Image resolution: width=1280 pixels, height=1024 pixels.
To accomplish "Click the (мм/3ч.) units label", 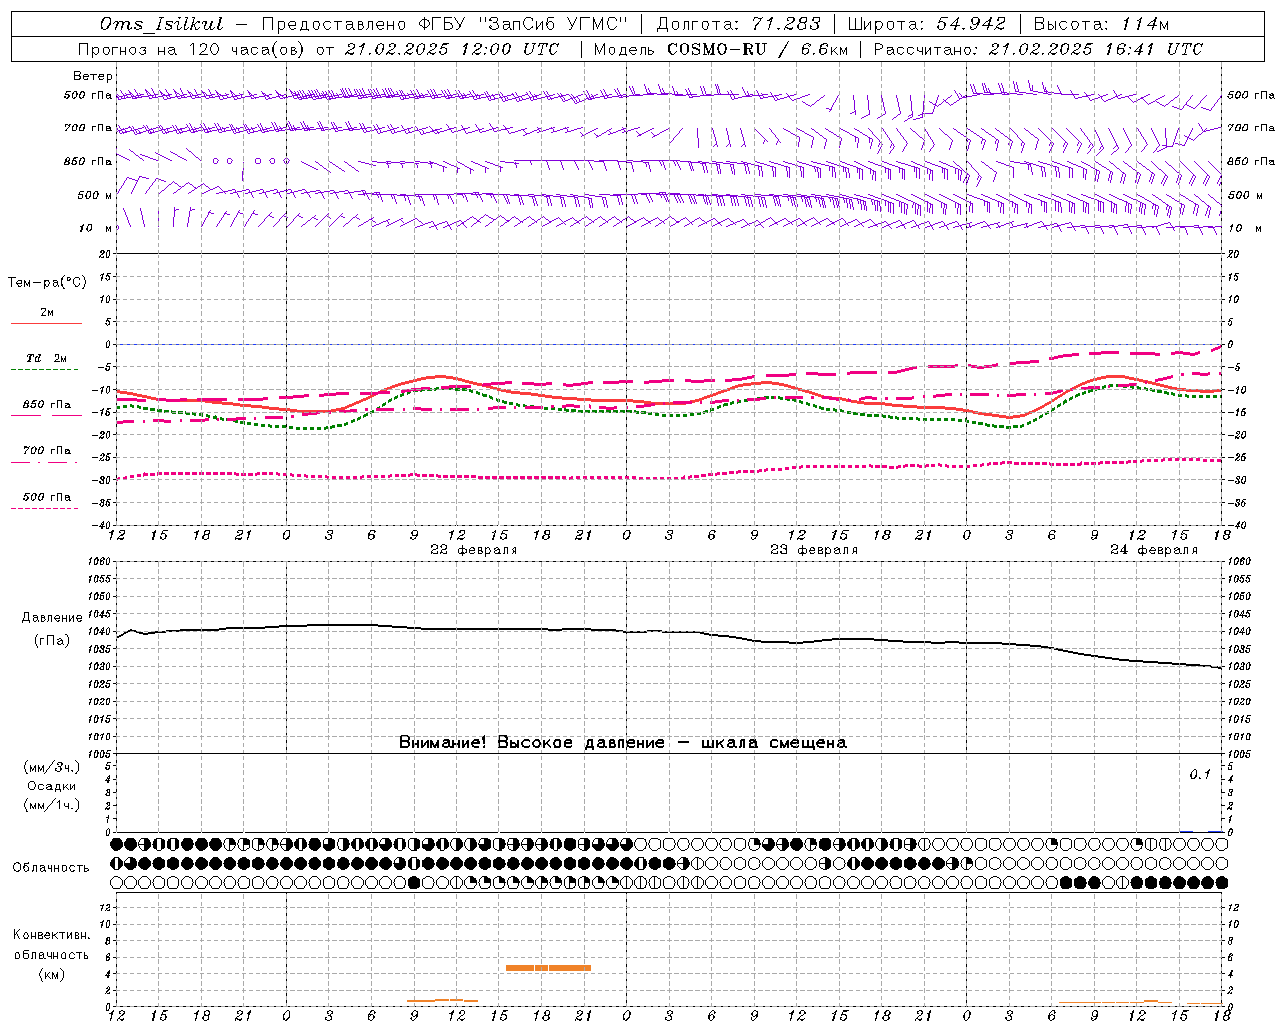I will (52, 767).
